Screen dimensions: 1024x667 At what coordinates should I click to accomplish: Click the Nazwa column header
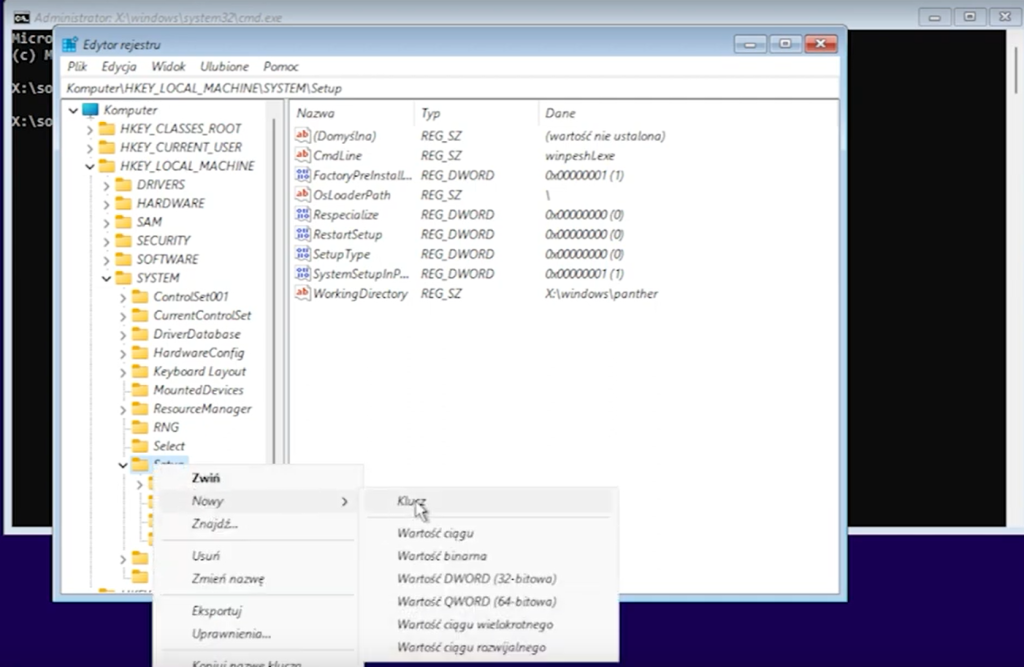[x=352, y=113]
